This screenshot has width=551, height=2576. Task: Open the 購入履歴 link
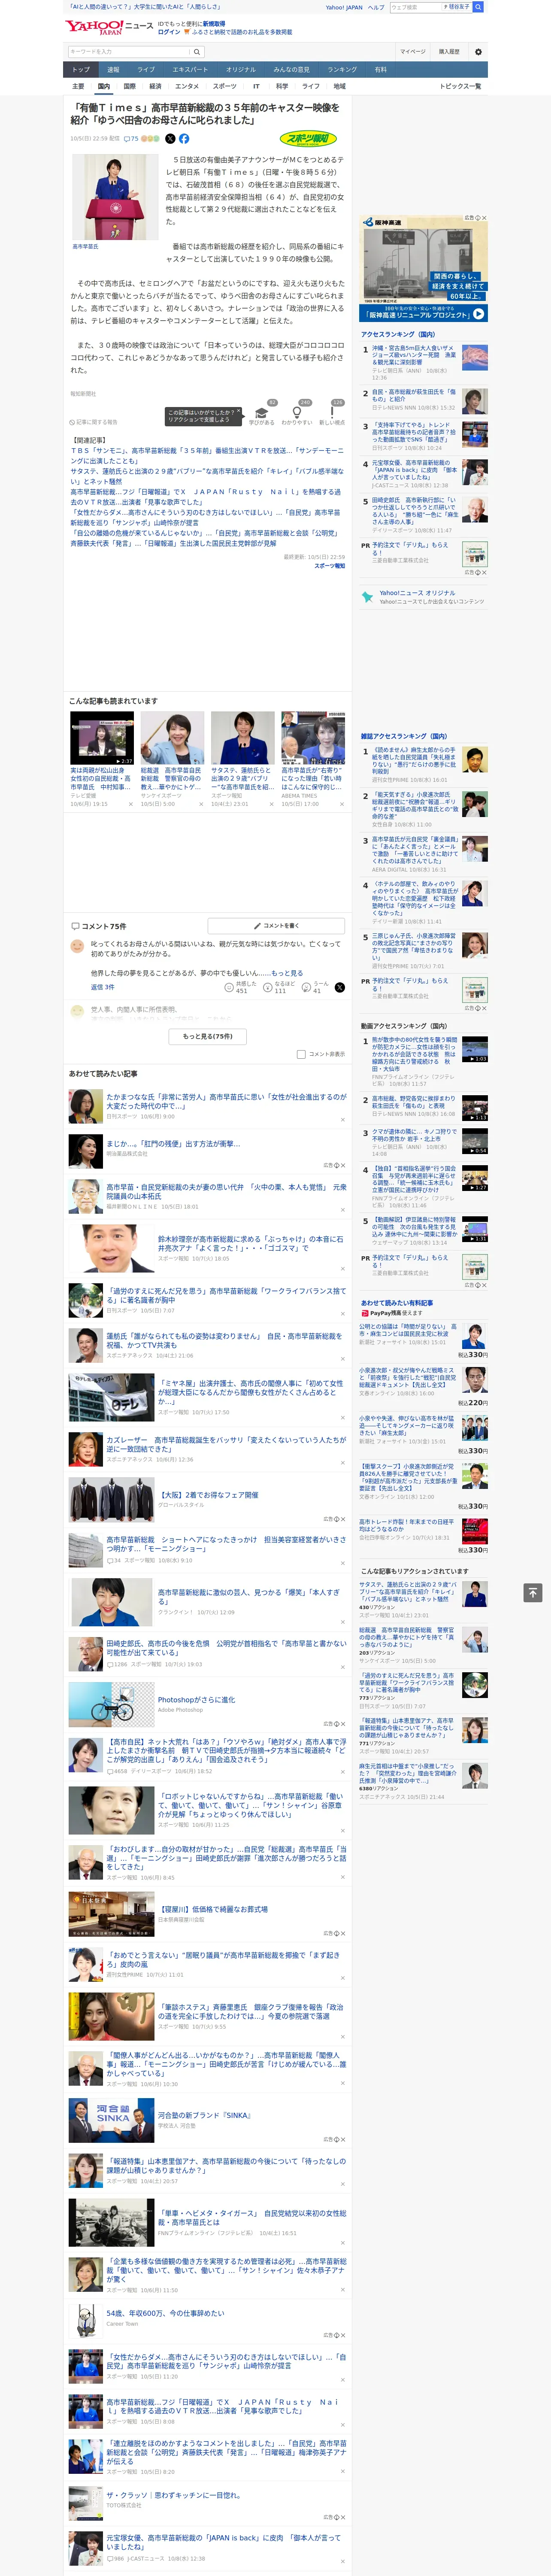coord(449,52)
